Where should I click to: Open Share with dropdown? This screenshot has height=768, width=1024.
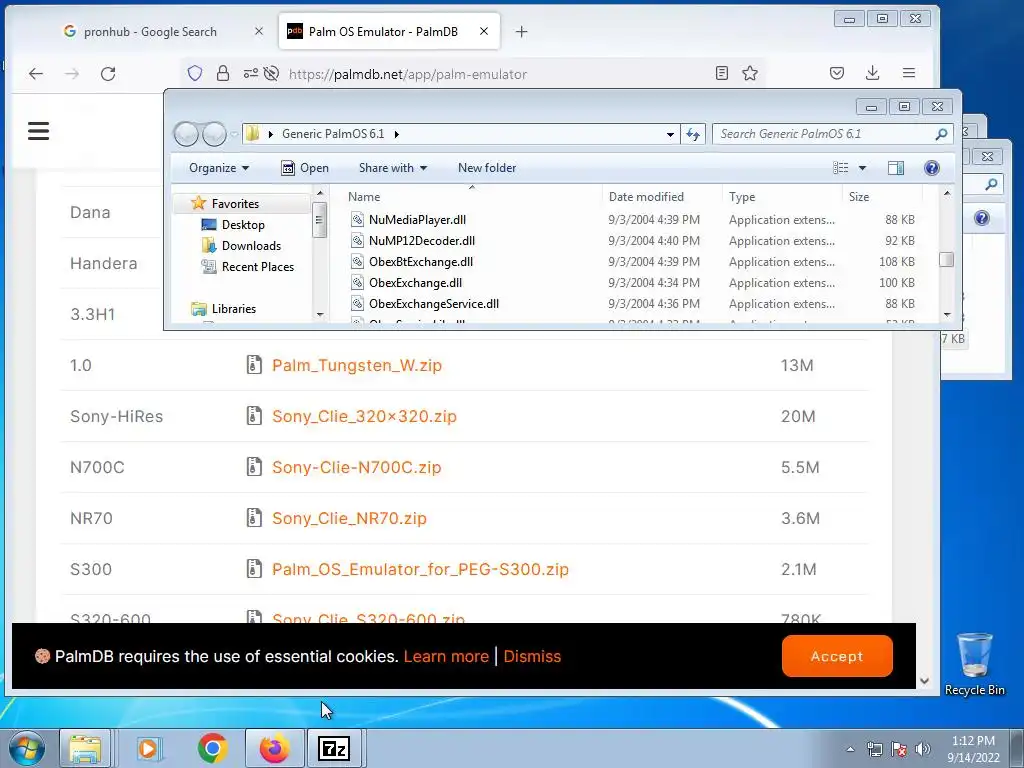click(x=392, y=168)
